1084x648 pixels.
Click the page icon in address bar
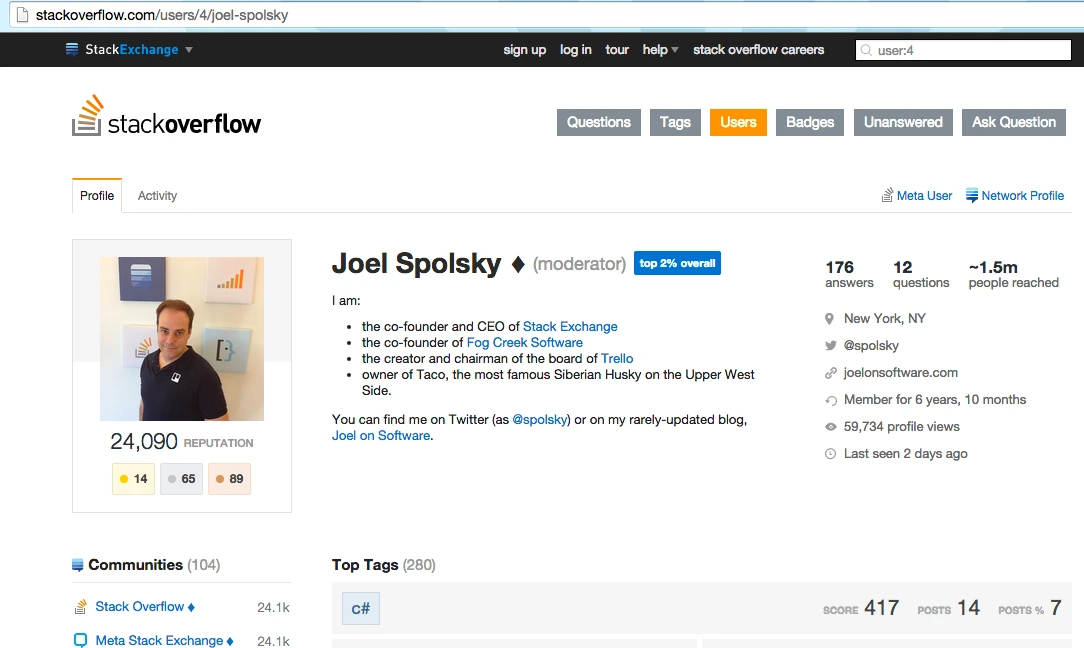(22, 15)
